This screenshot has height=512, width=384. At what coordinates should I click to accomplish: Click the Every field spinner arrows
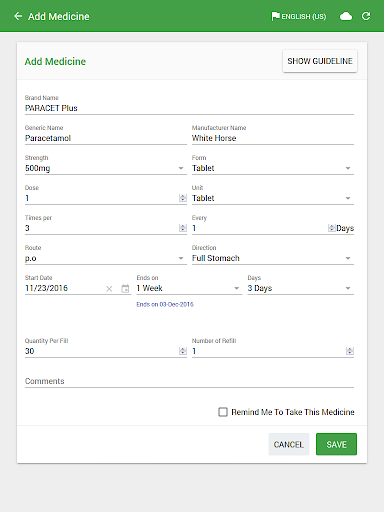(x=332, y=228)
